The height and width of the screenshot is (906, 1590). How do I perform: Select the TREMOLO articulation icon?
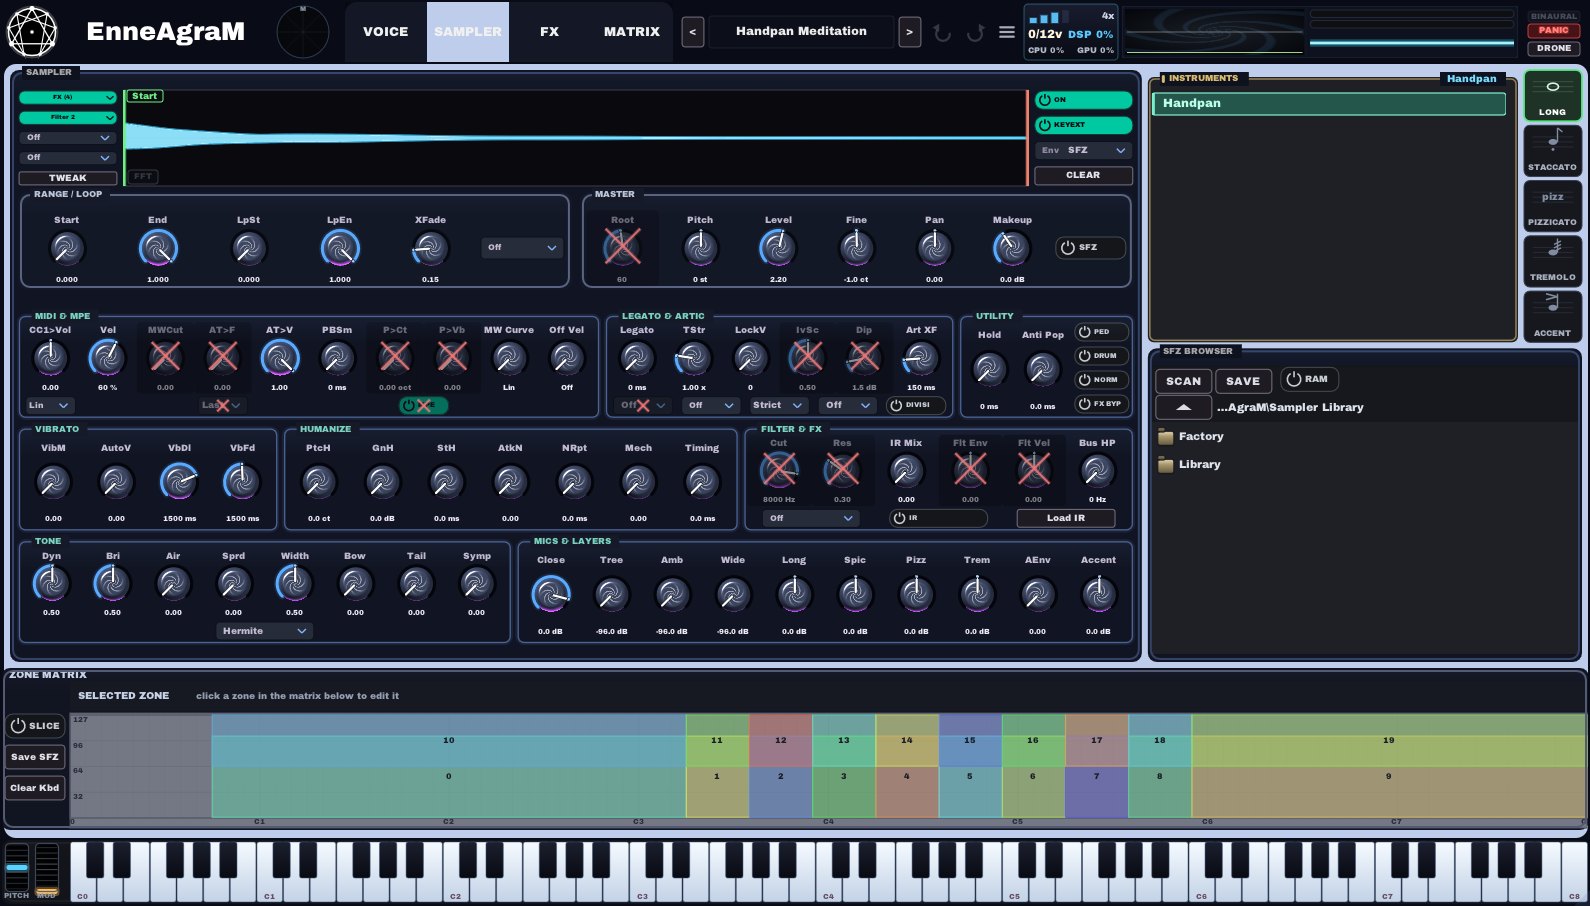pyautogui.click(x=1552, y=260)
